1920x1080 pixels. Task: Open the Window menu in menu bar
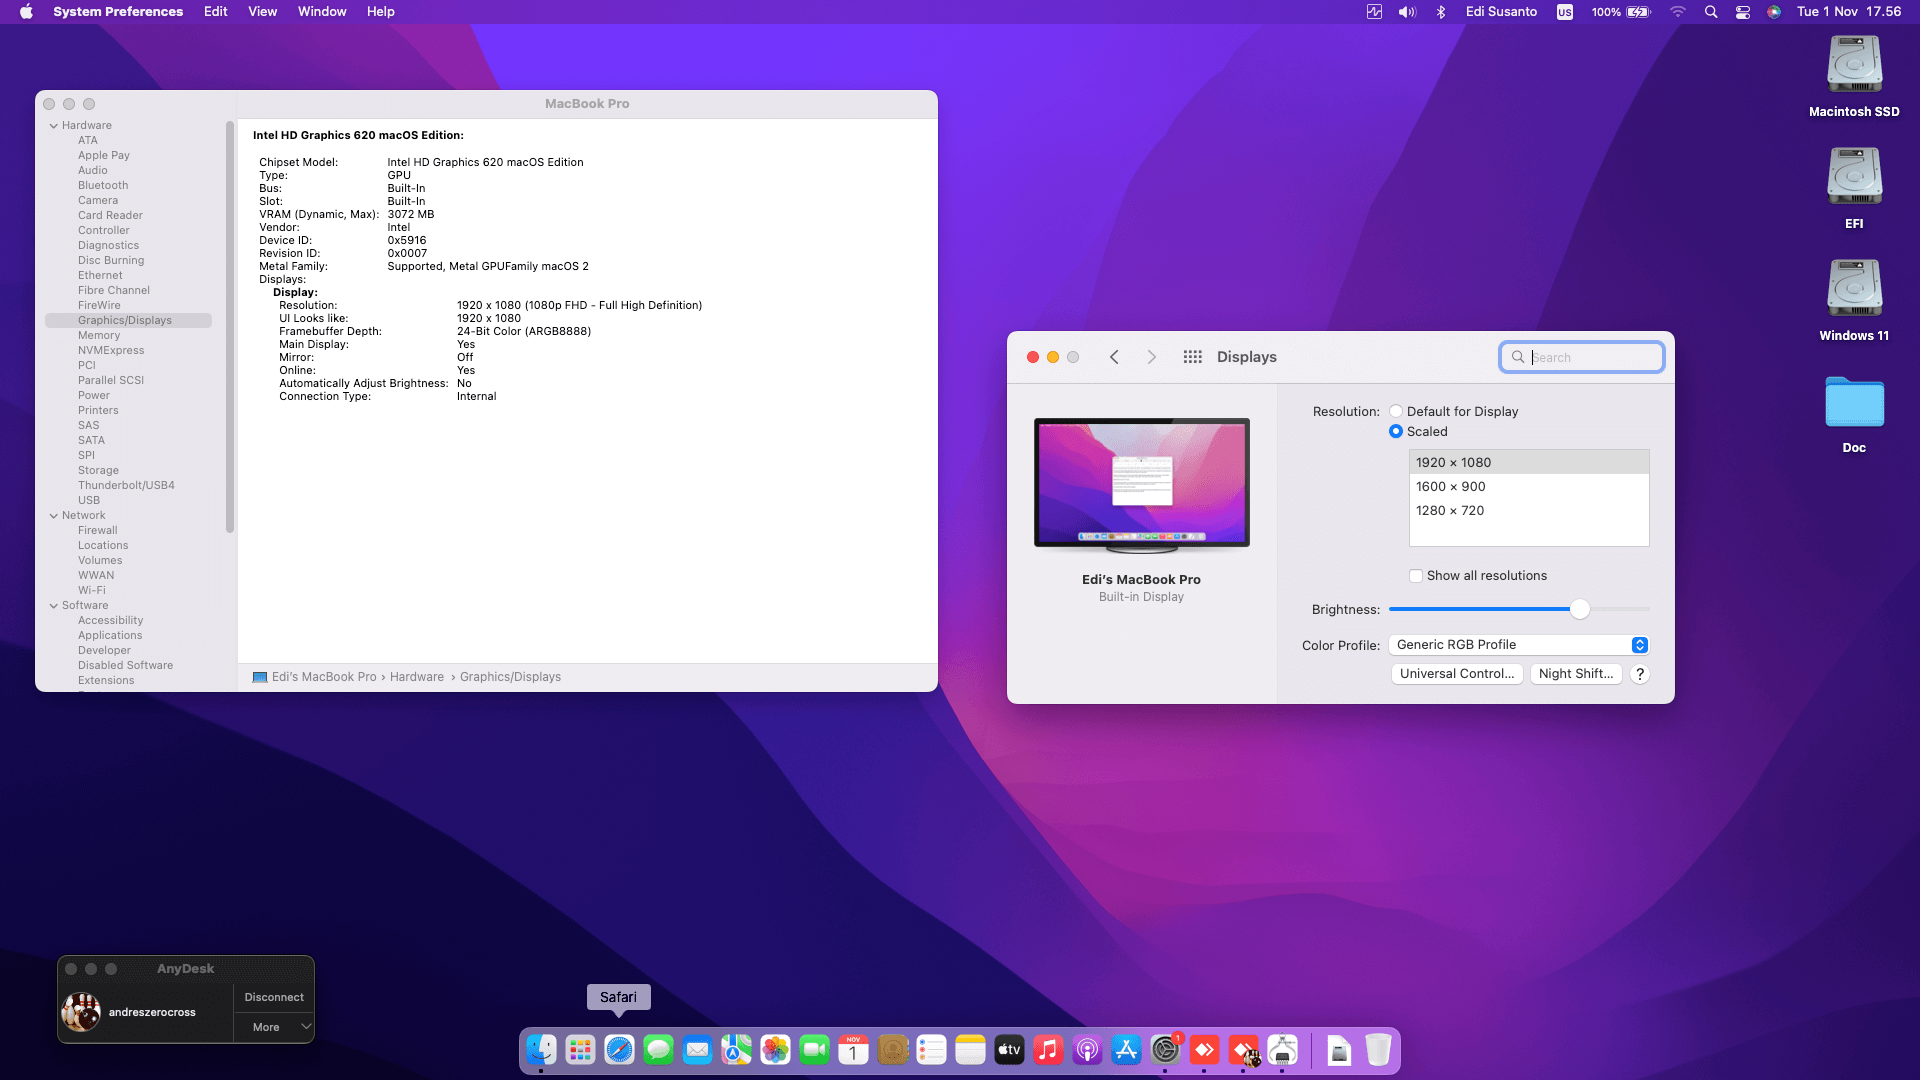[321, 12]
